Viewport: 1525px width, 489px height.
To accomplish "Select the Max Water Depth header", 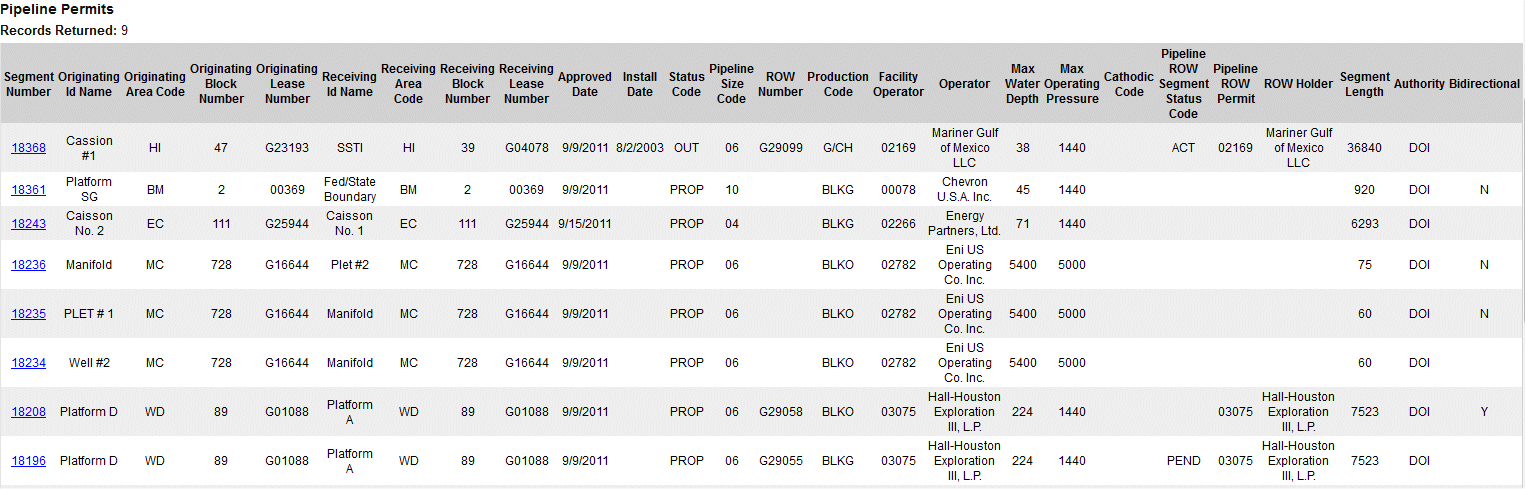I will [1022, 84].
